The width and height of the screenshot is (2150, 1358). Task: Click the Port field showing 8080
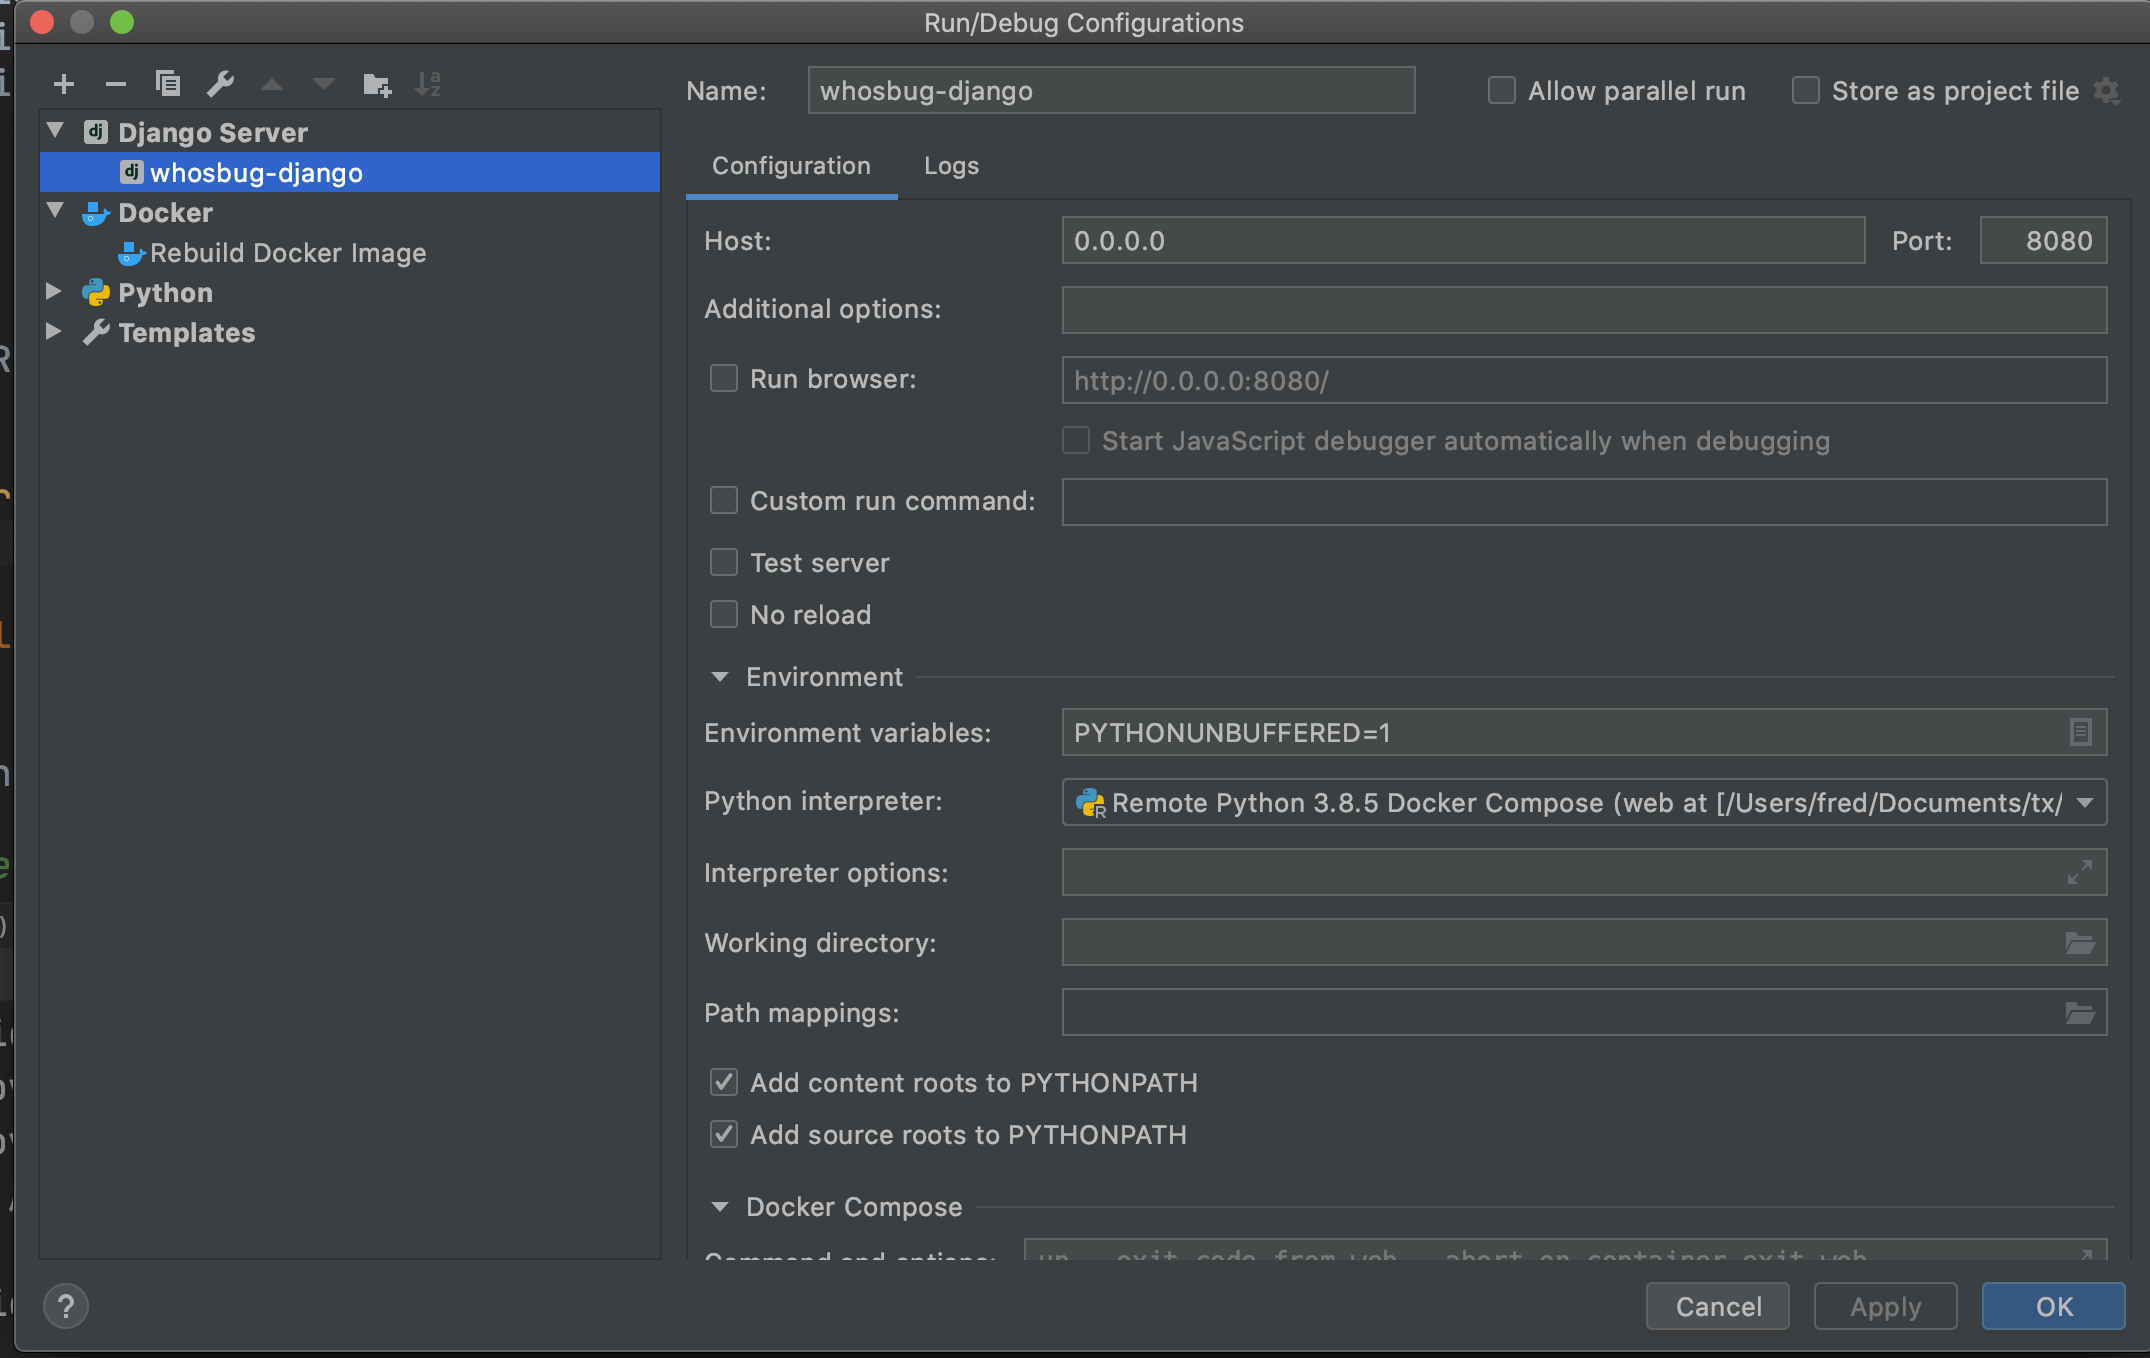(x=2043, y=241)
